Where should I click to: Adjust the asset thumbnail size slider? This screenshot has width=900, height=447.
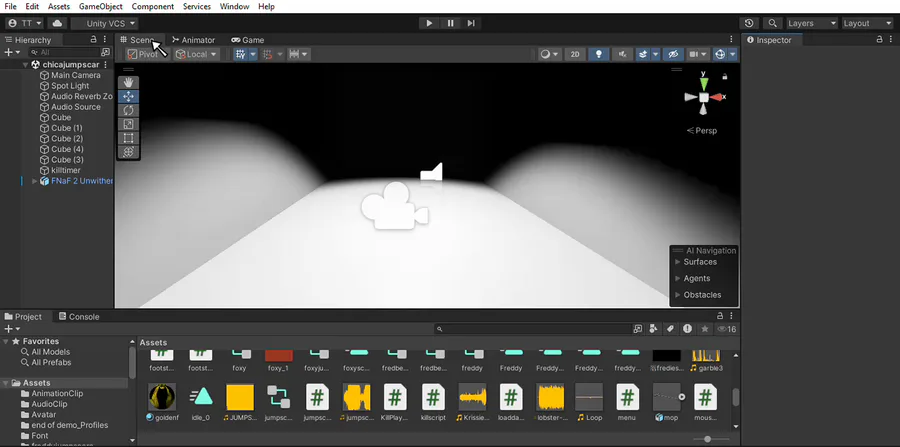[x=708, y=439]
